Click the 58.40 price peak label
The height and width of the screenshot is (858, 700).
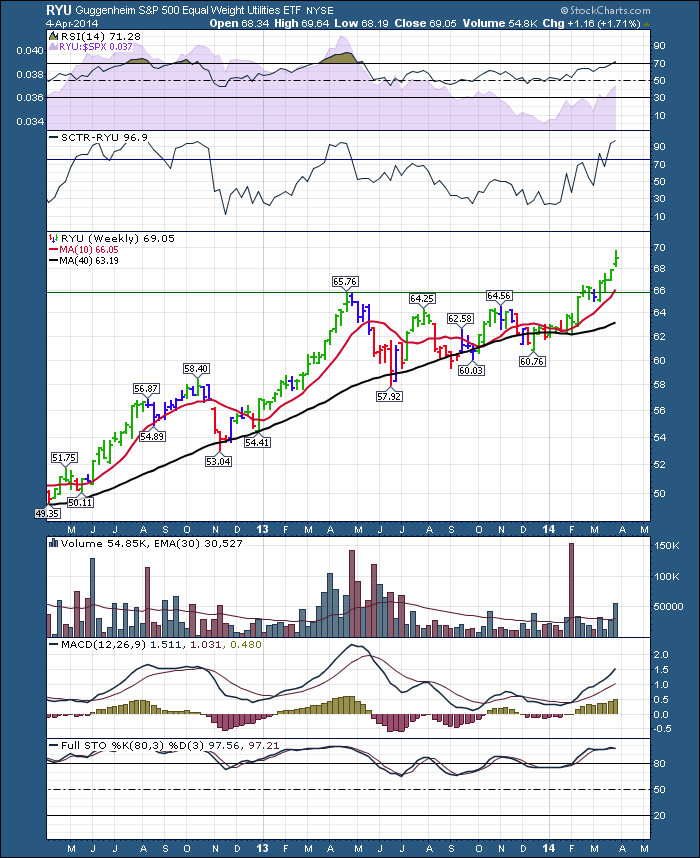coord(196,369)
